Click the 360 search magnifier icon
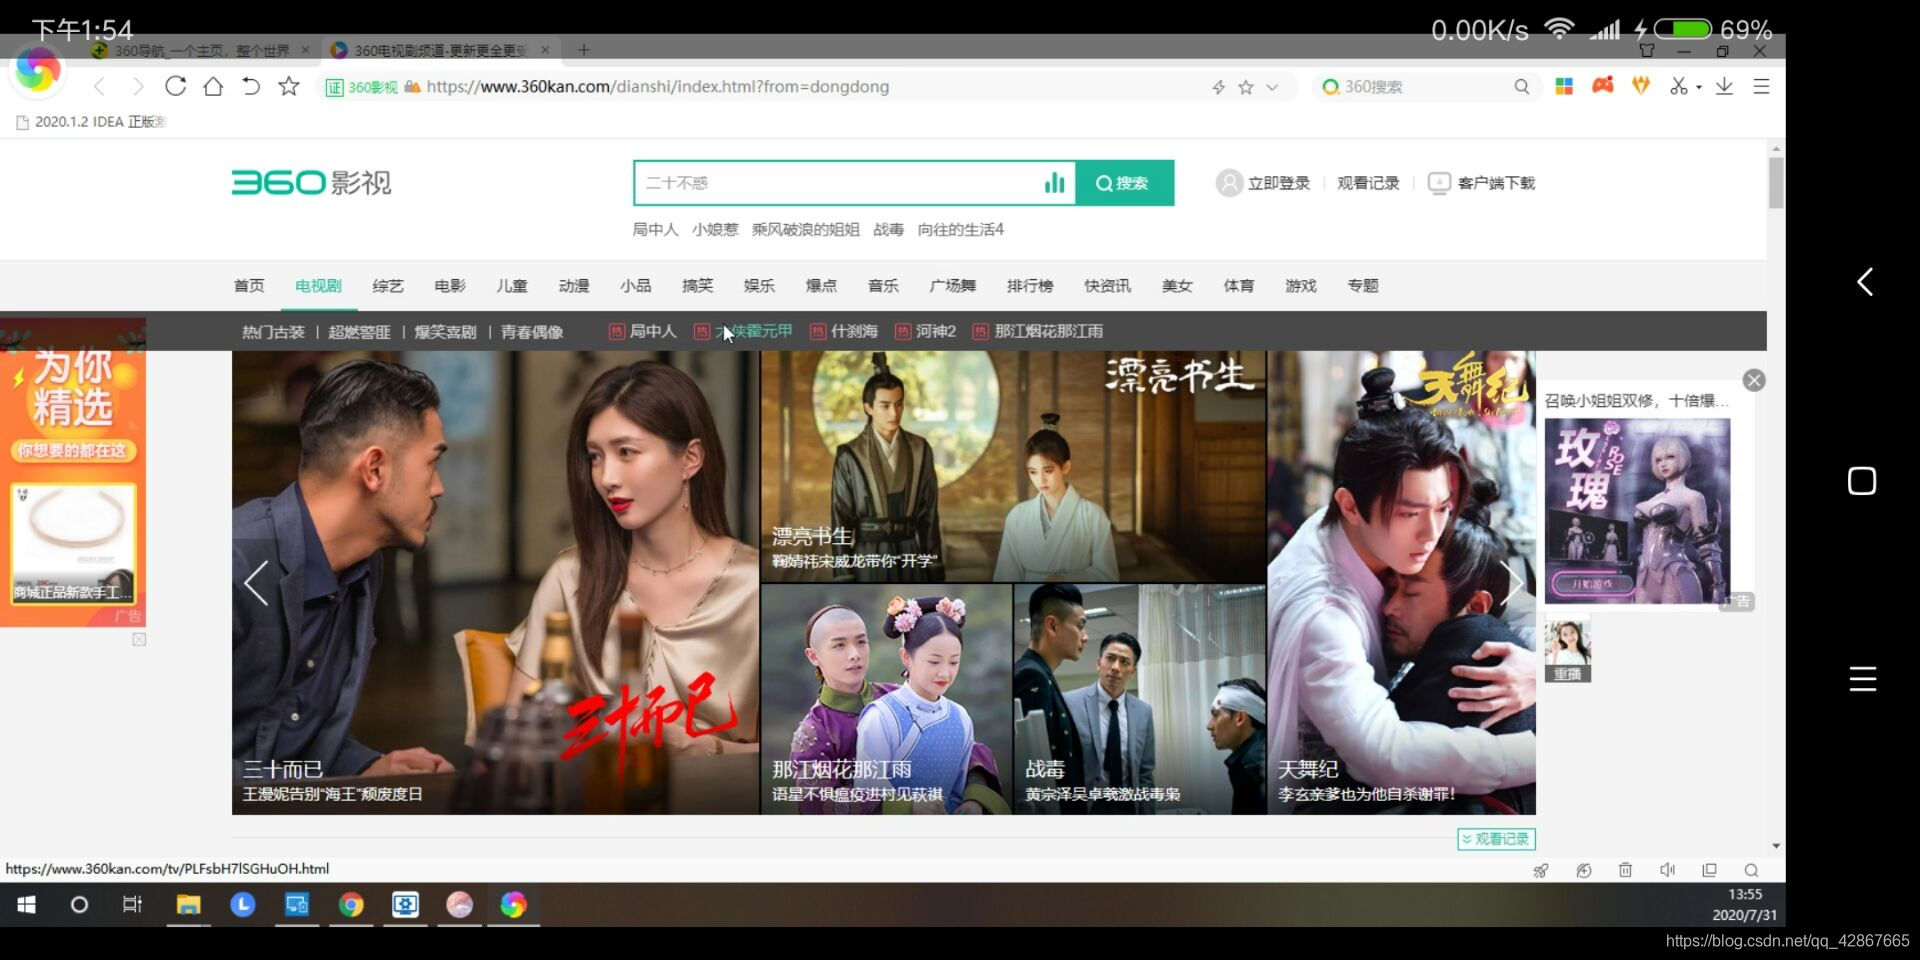Image resolution: width=1920 pixels, height=960 pixels. click(x=1521, y=87)
